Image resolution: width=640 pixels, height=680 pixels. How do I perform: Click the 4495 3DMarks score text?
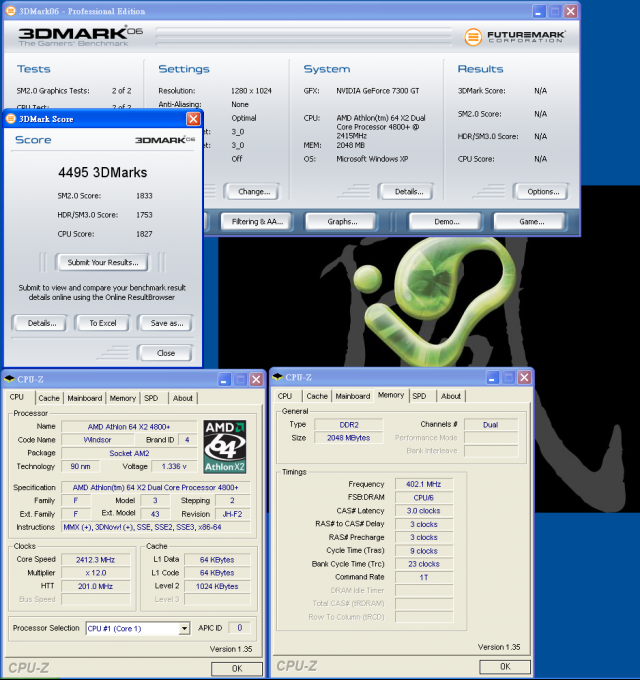103,173
